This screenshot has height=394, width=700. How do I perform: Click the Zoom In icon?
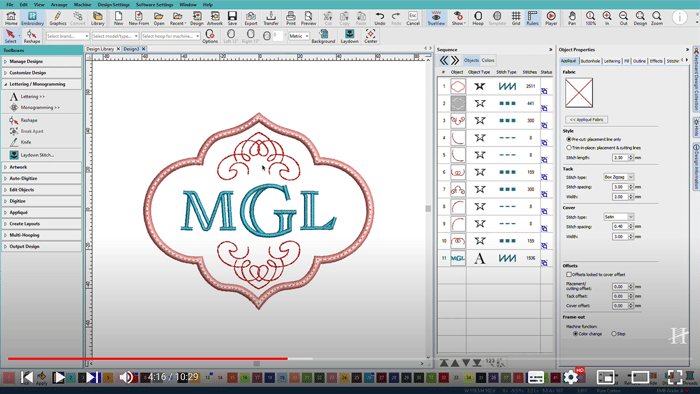pos(607,18)
